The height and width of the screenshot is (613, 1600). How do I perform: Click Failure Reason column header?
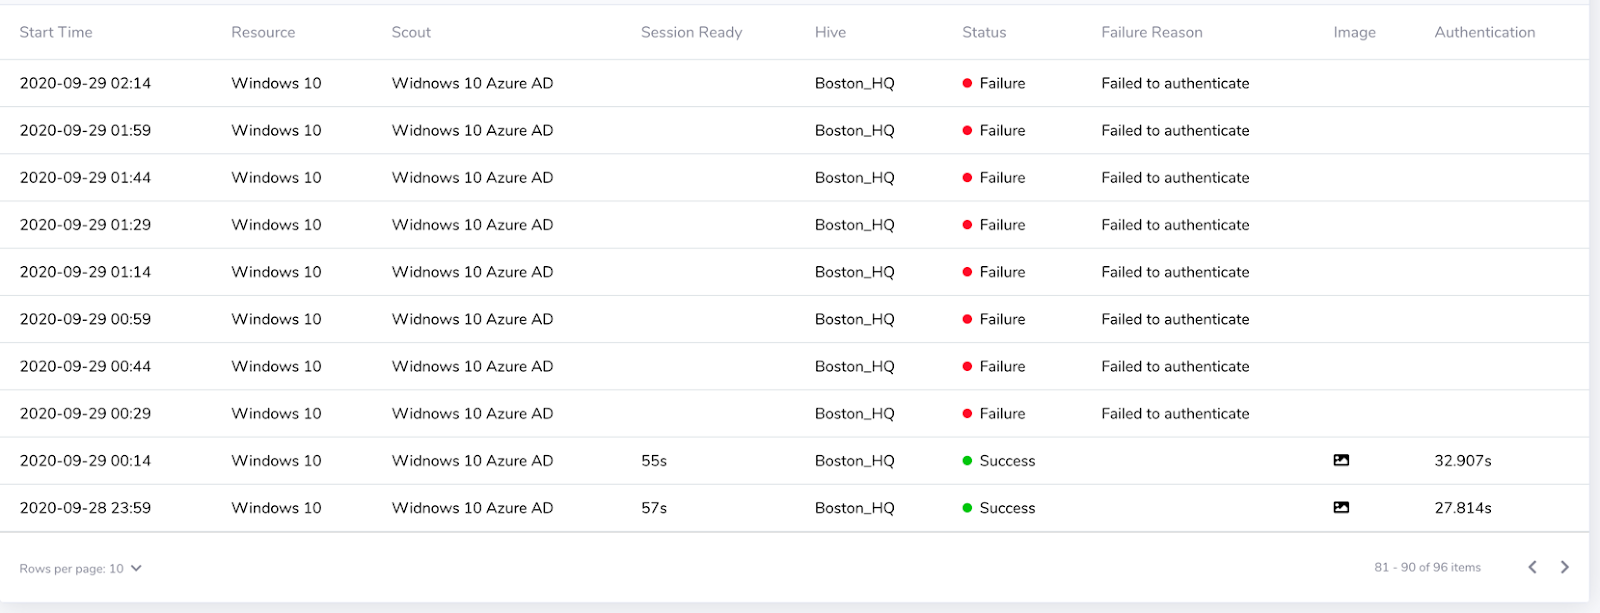[1151, 32]
